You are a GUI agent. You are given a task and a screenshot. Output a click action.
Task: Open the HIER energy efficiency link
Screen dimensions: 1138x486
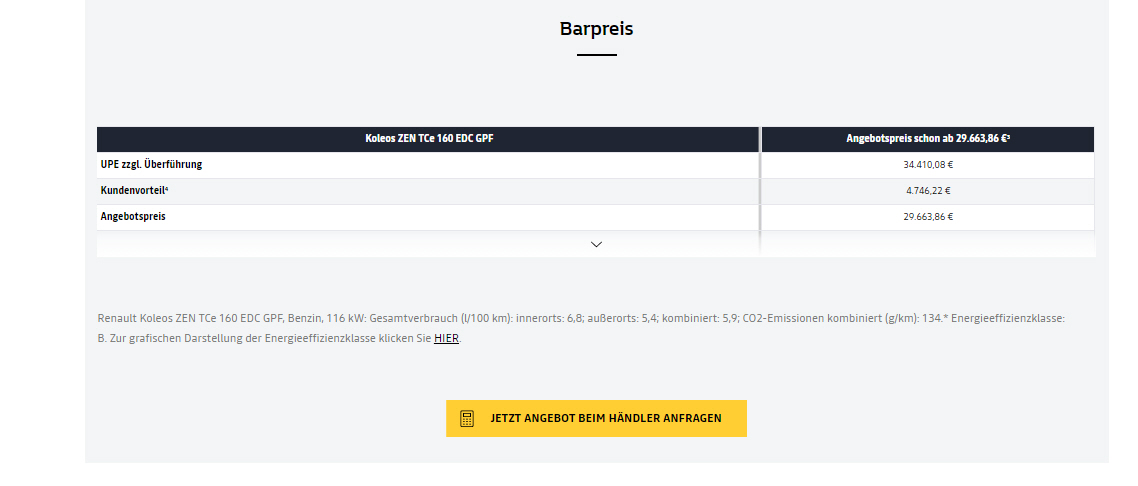446,338
